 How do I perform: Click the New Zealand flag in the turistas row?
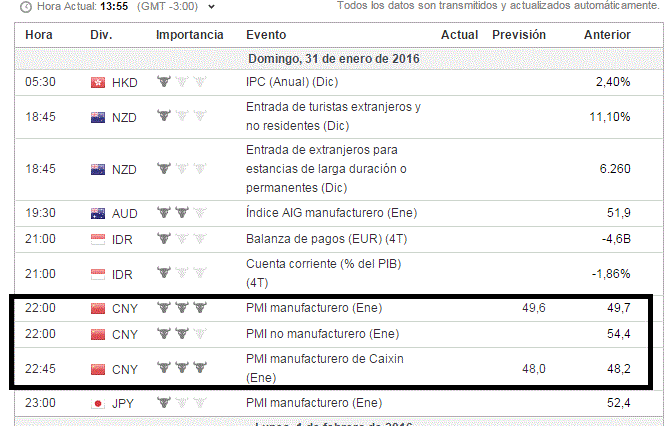pos(98,117)
